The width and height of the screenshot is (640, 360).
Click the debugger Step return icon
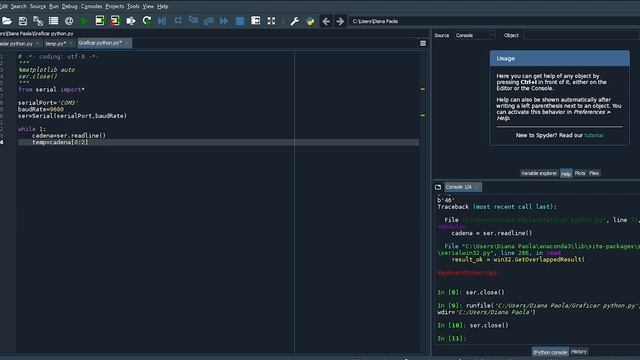click(209, 21)
